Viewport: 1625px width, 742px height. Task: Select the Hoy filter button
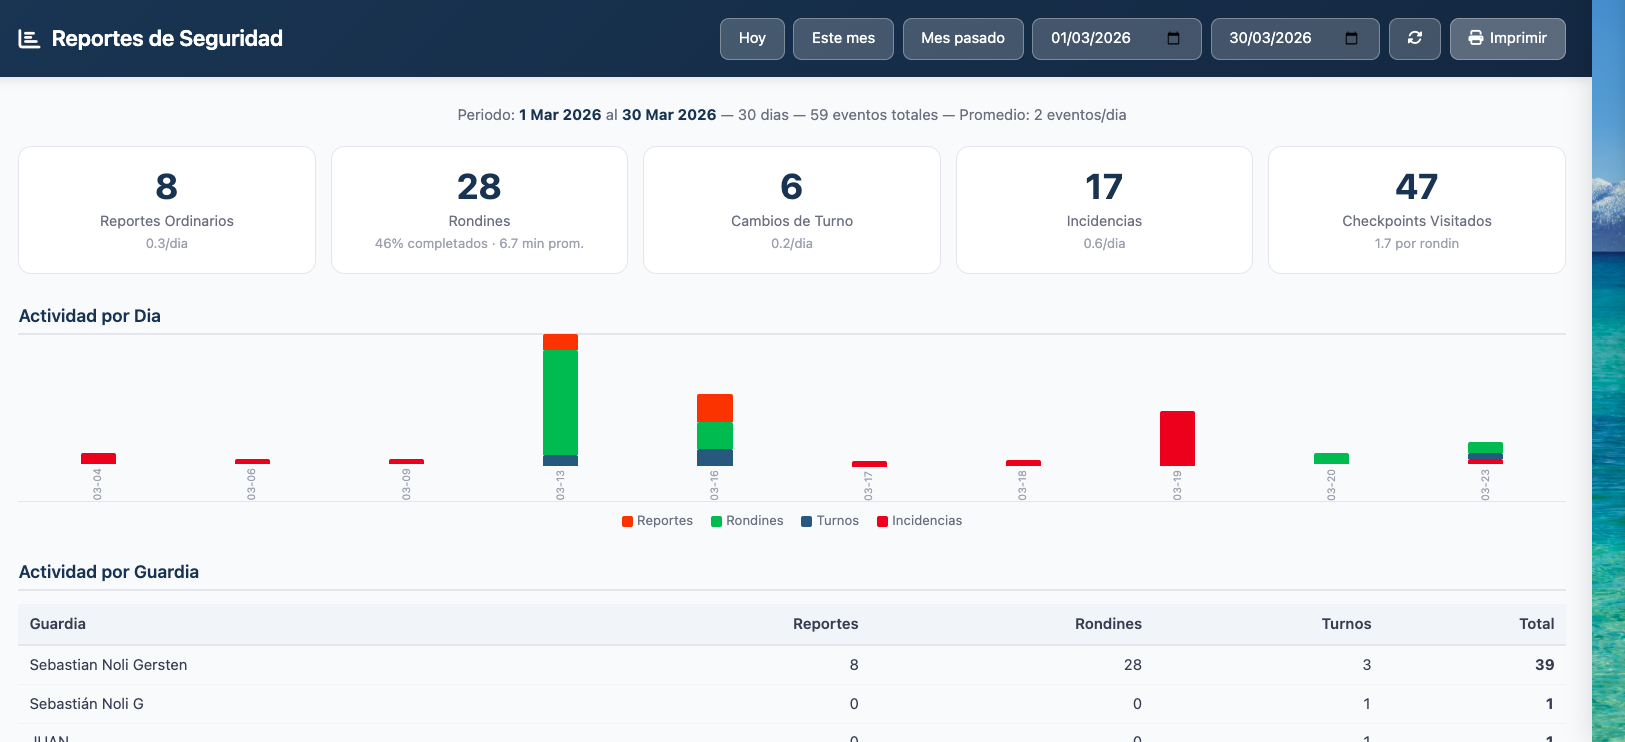click(x=752, y=38)
